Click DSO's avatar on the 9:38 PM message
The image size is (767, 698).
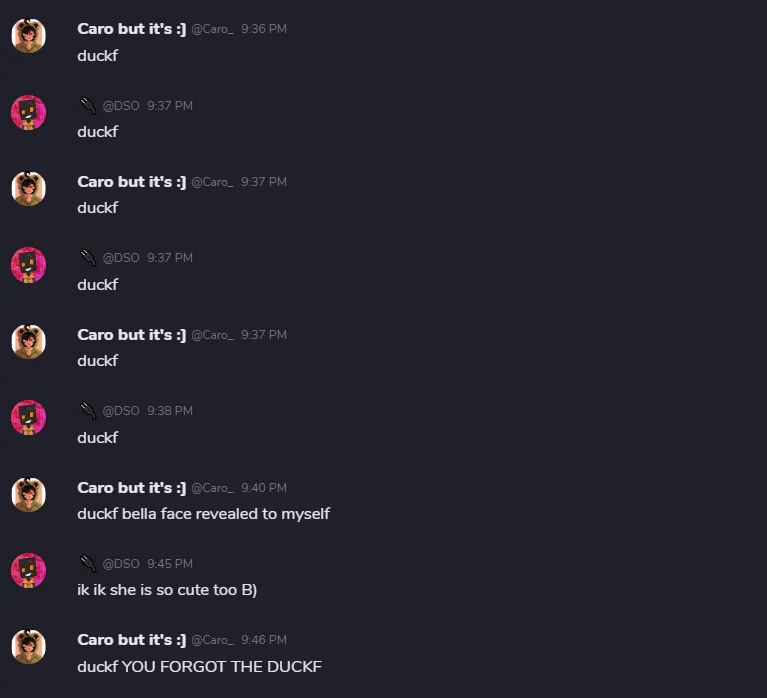[28, 418]
